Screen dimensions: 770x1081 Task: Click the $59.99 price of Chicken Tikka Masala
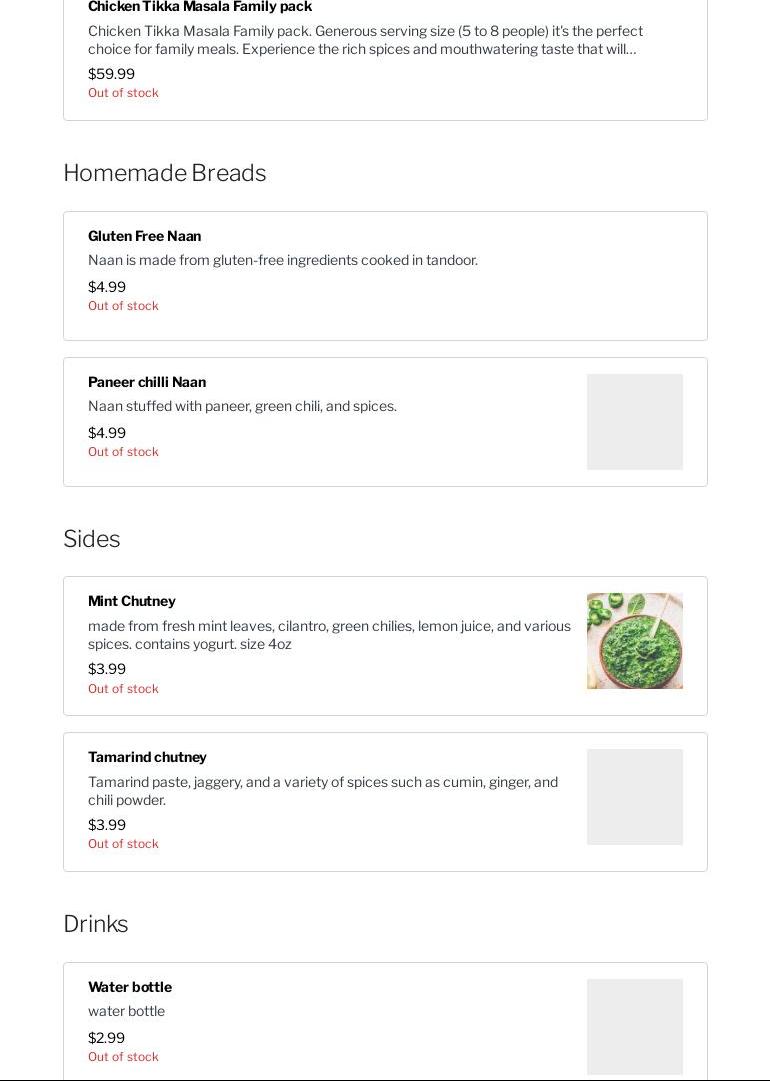[111, 74]
